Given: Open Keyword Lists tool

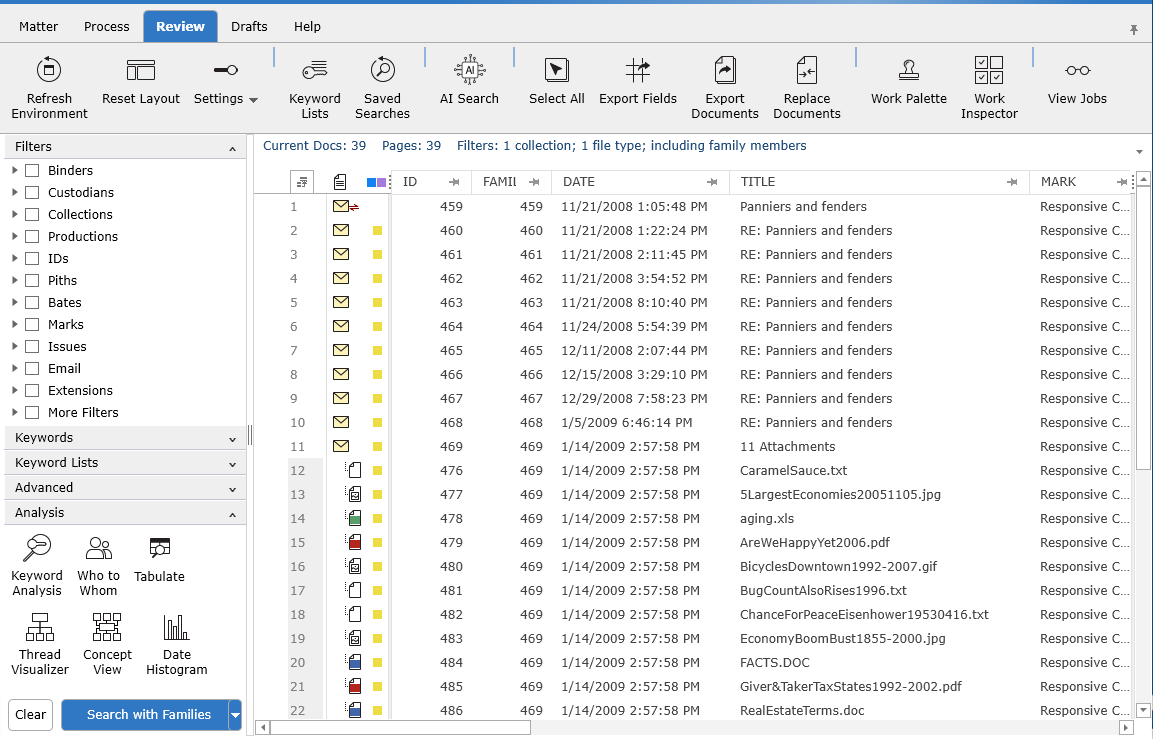Looking at the screenshot, I should (315, 89).
